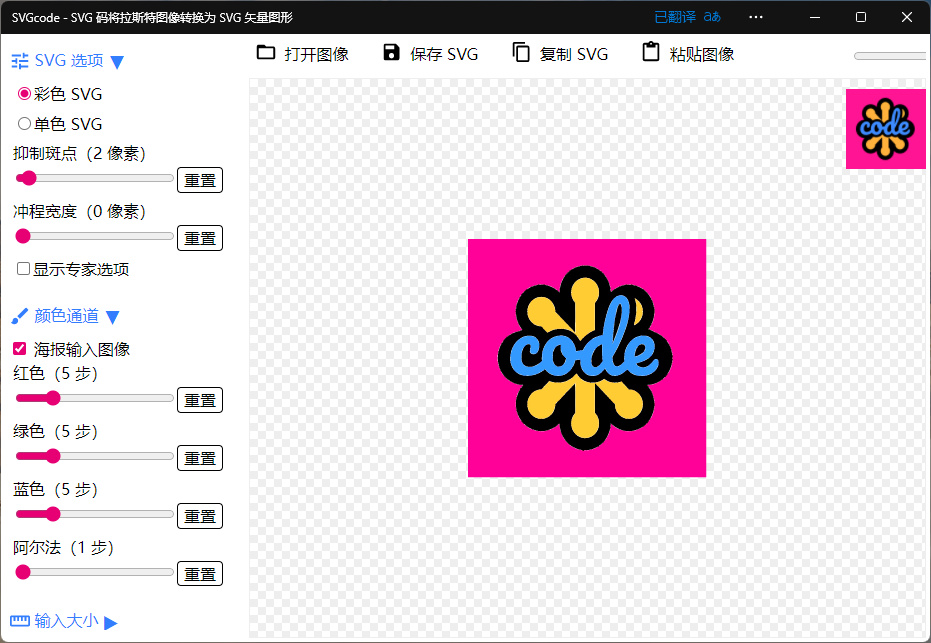This screenshot has width=931, height=643.
Task: Click the save SVG floppy disk icon
Action: [x=391, y=53]
